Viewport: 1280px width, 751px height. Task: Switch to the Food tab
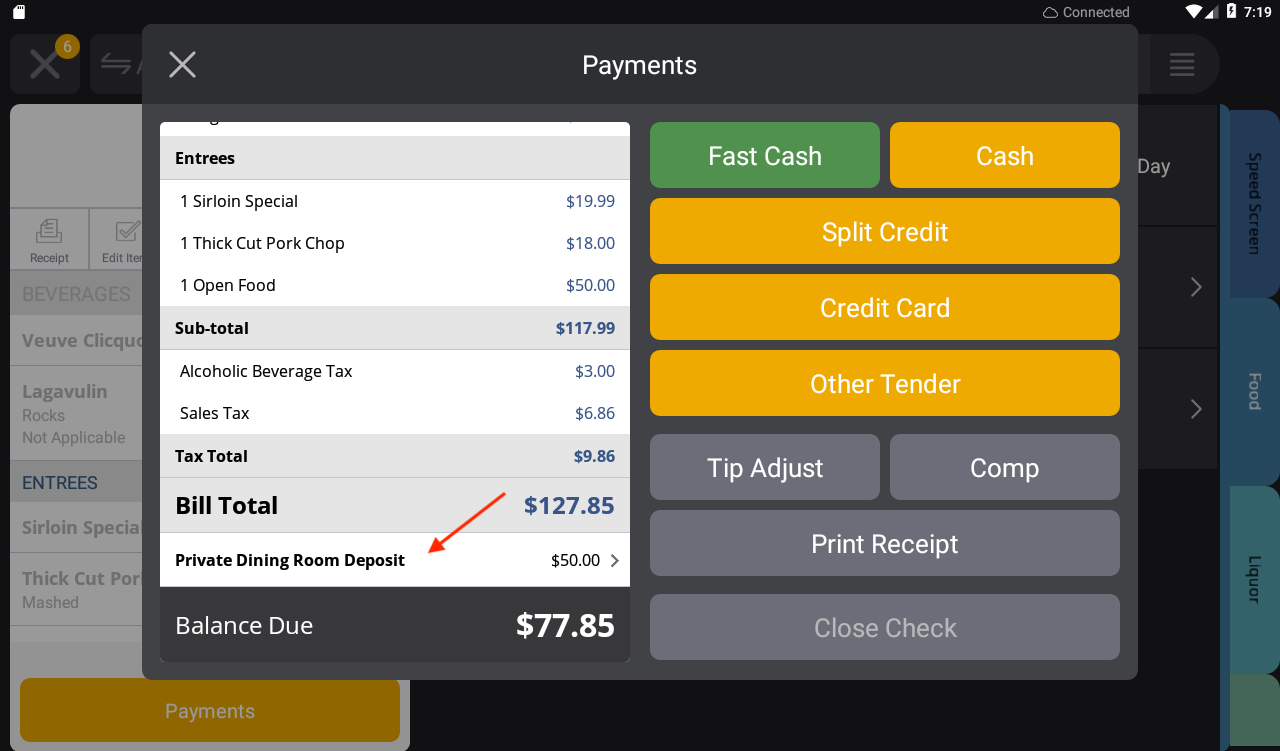coord(1254,391)
